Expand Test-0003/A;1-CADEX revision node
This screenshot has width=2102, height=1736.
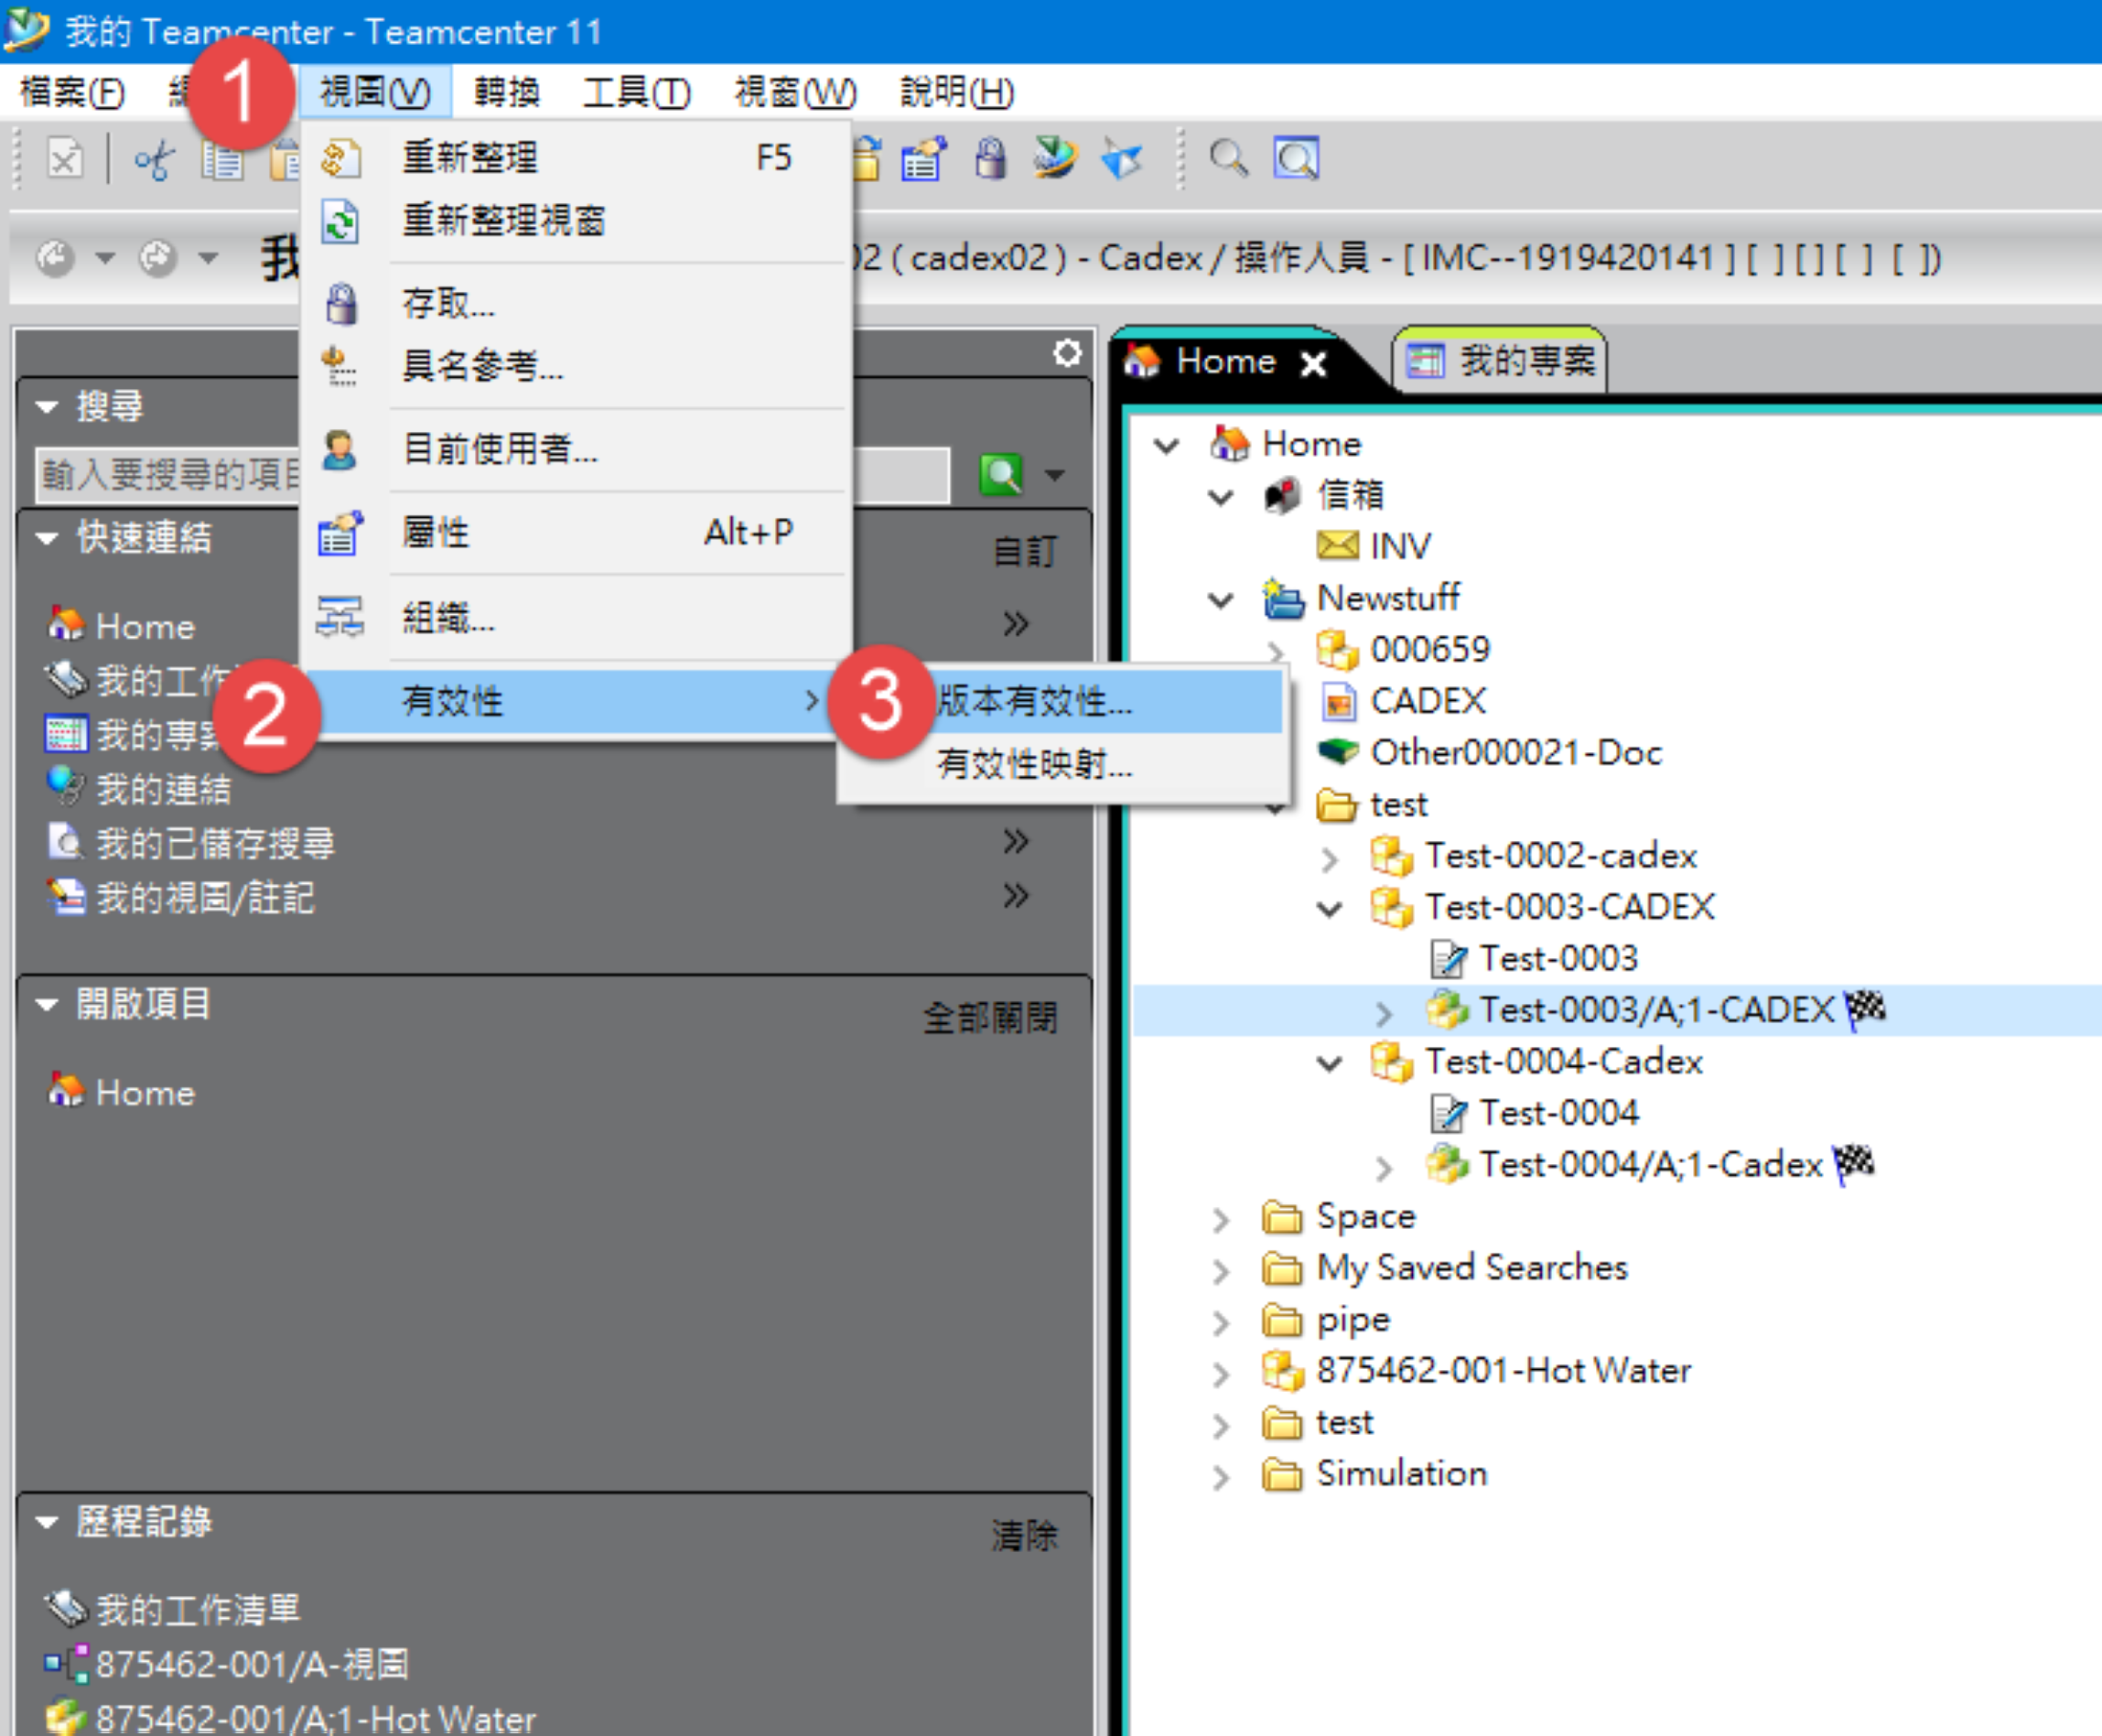pyautogui.click(x=1383, y=1012)
